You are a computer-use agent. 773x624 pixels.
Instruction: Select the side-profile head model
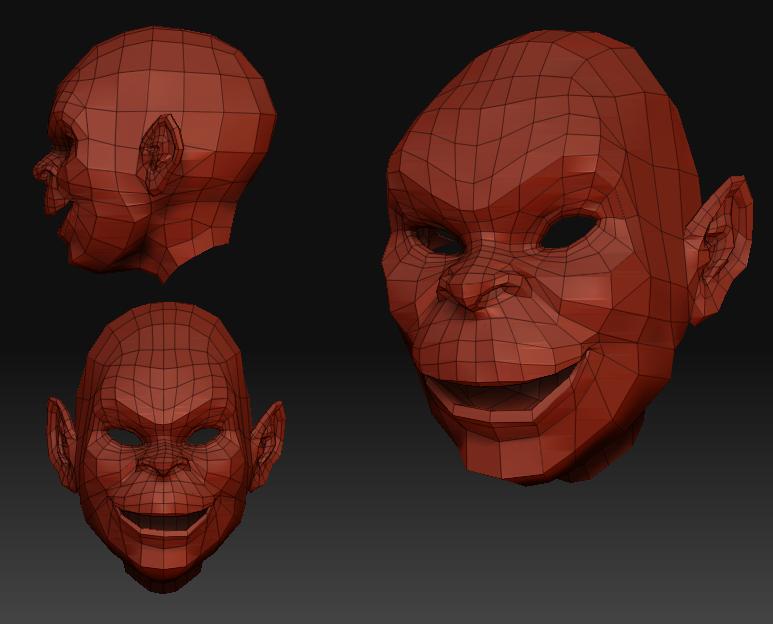tap(155, 153)
